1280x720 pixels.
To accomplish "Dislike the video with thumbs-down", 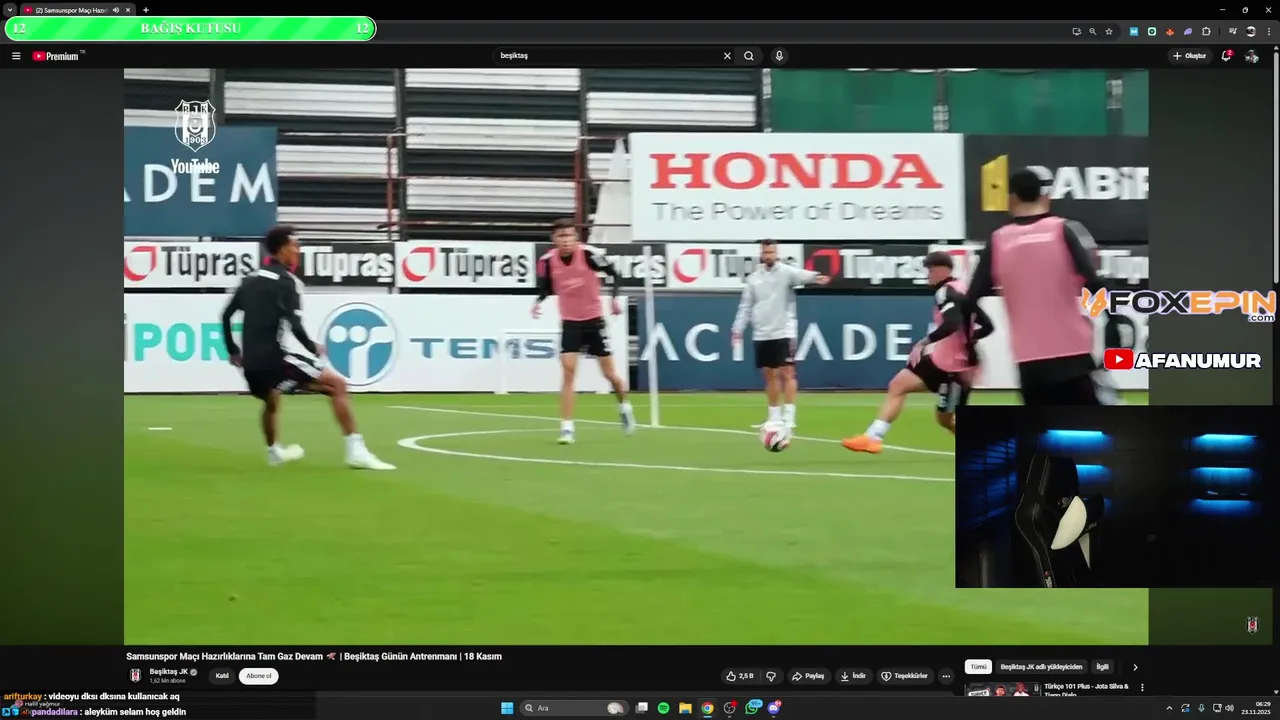I will tap(771, 676).
